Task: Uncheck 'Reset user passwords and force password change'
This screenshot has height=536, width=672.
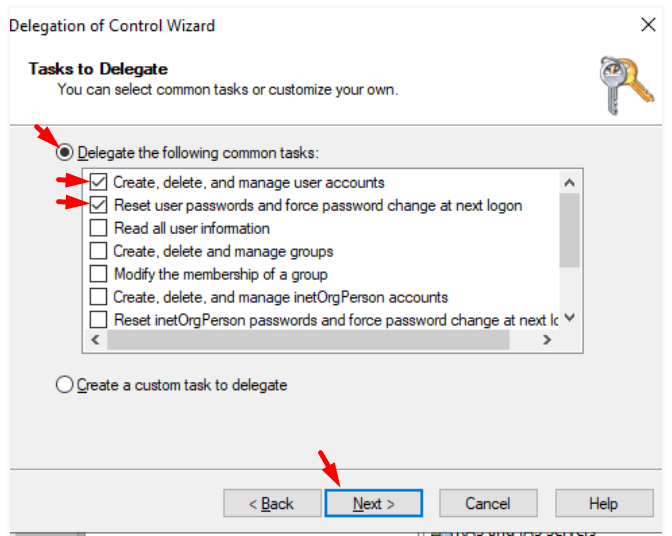Action: (x=98, y=205)
